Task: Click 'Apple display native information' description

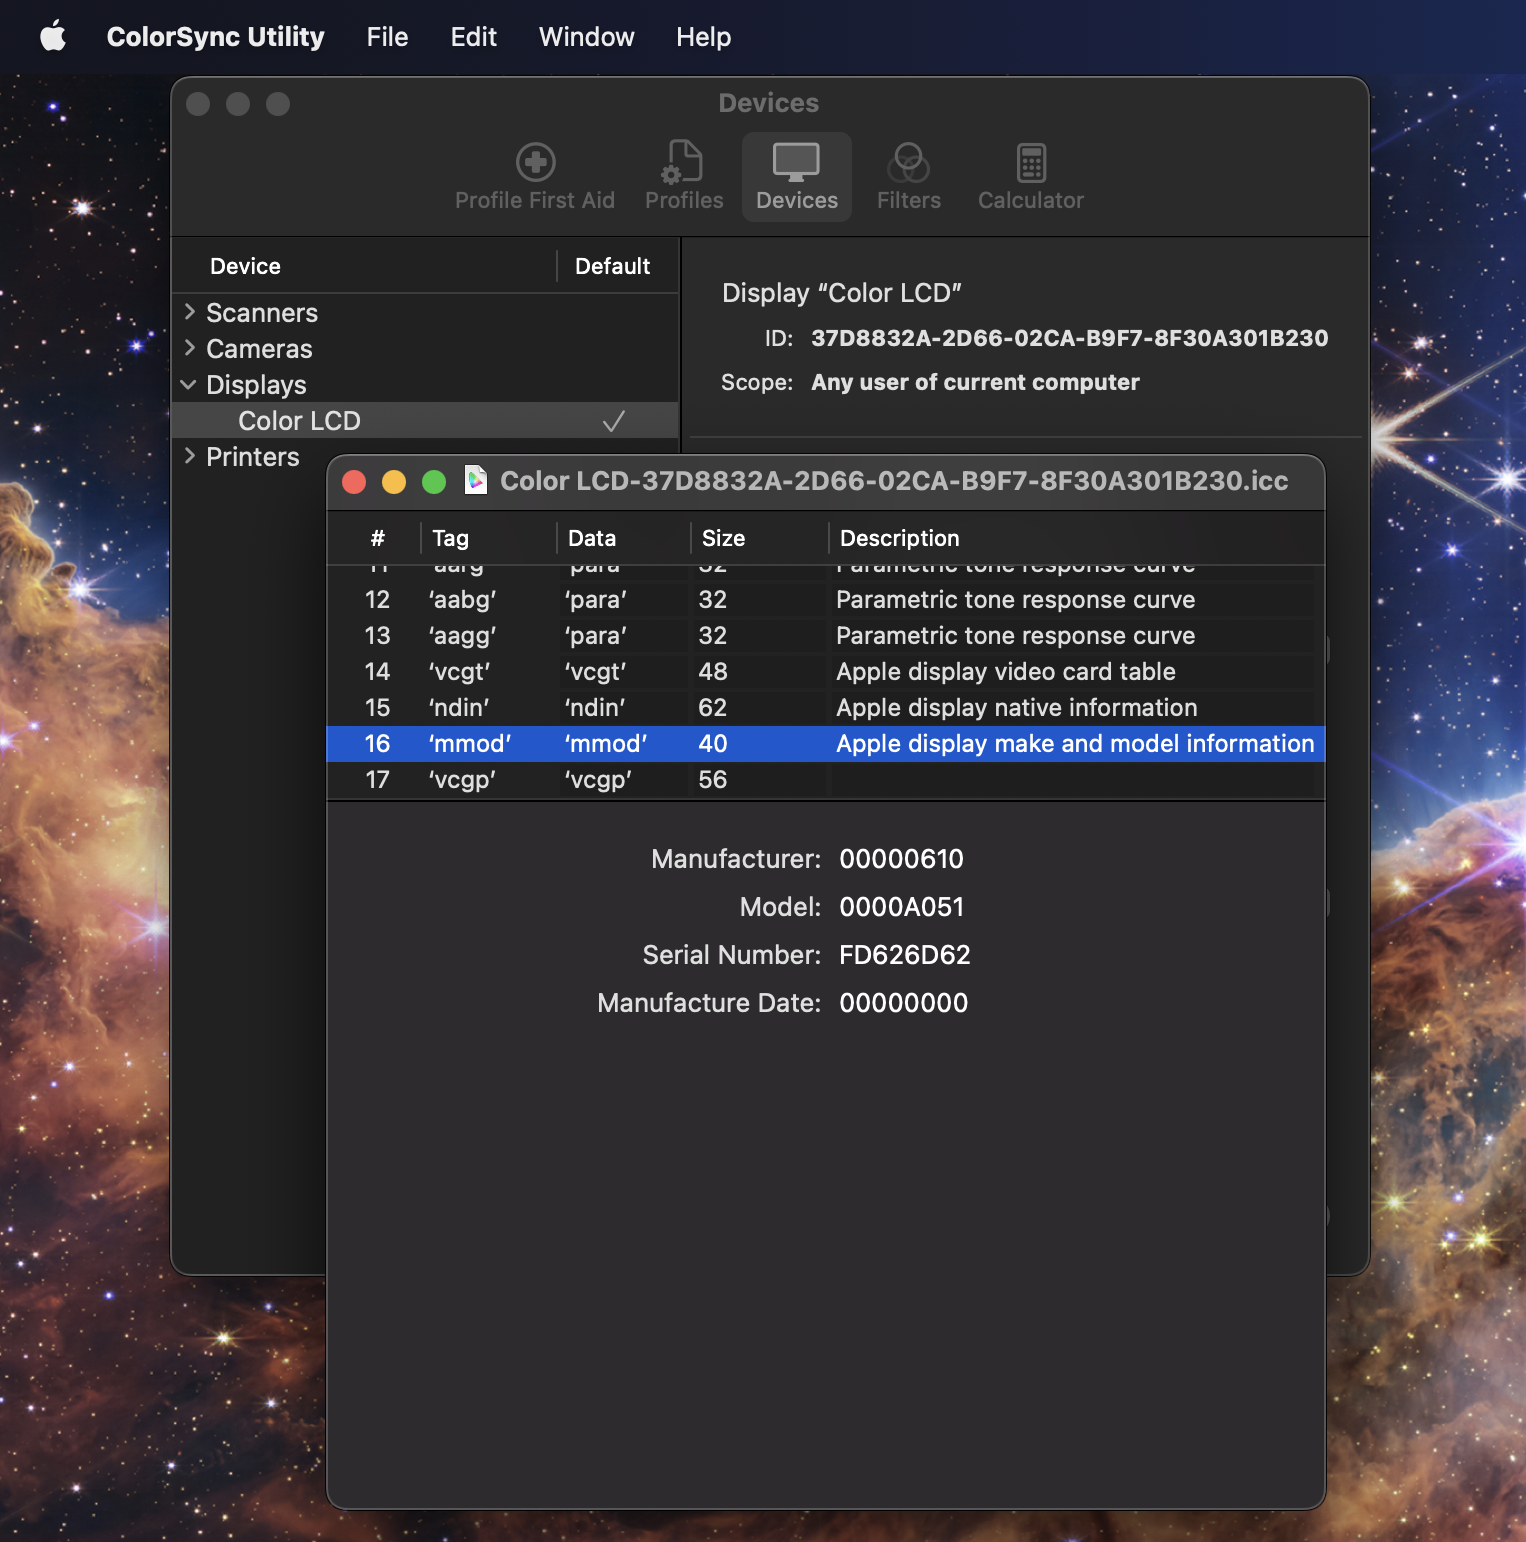Action: 1017,707
